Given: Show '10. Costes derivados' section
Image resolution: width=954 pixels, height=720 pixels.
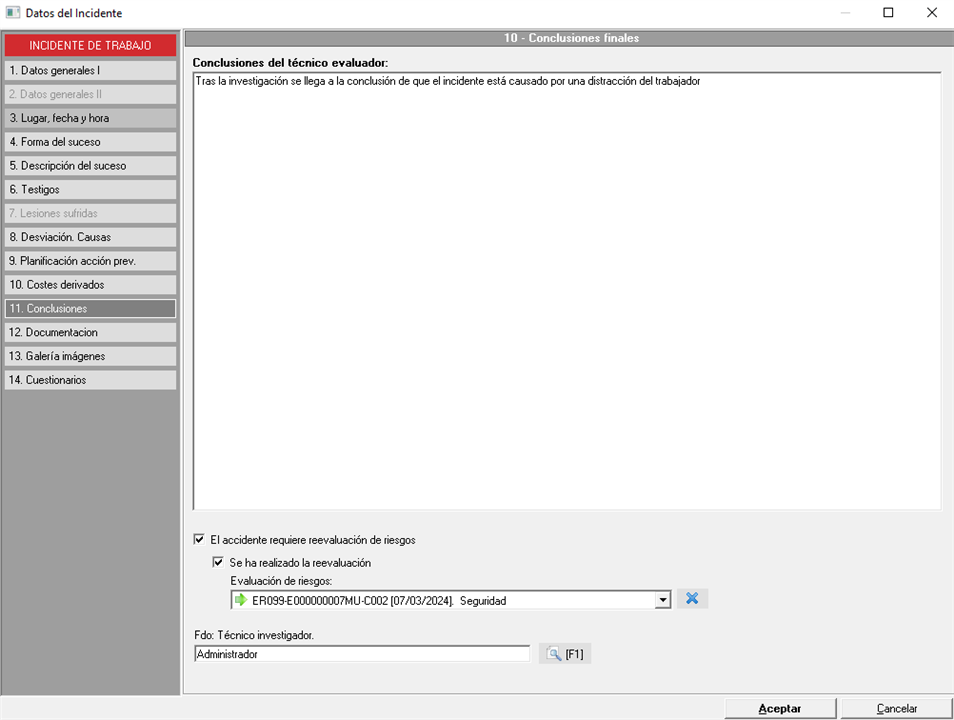Looking at the screenshot, I should click(90, 285).
